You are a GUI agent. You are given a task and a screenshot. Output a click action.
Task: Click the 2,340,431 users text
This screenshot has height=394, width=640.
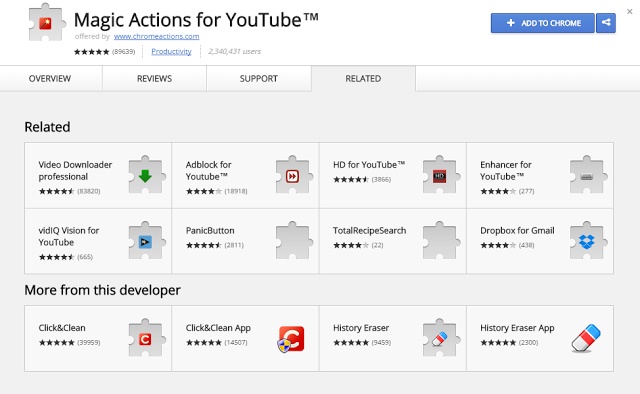[234, 51]
